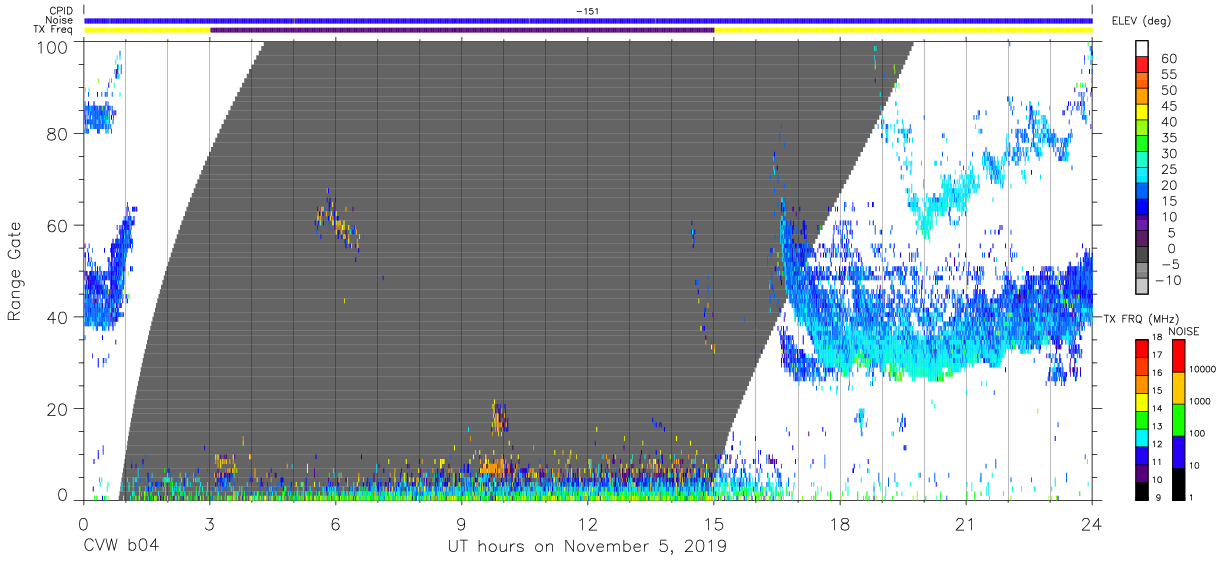
Task: Click the red segment of the ELEV color bar
Action: coord(1142,64)
